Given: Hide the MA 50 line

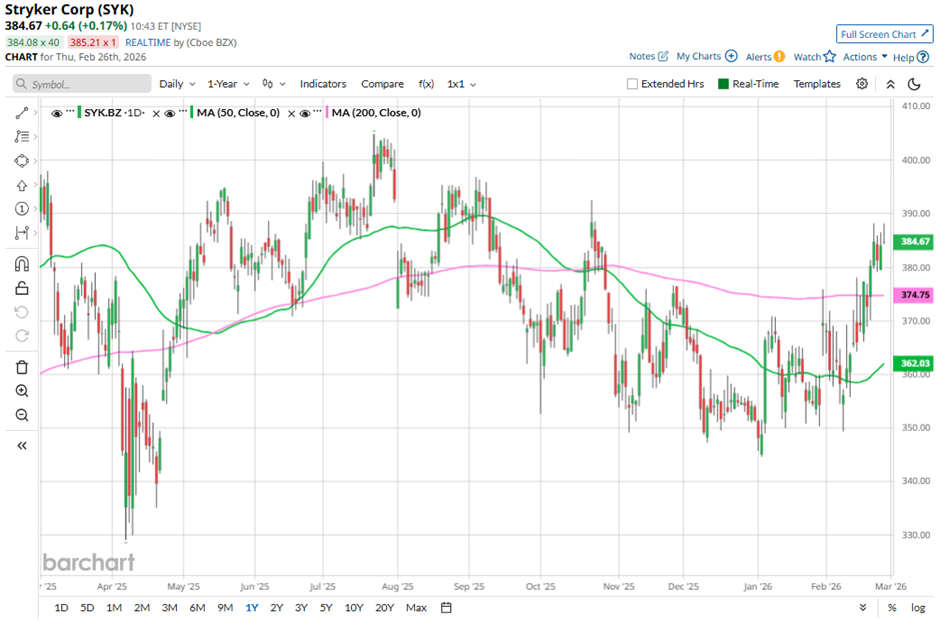Looking at the screenshot, I should click(170, 113).
